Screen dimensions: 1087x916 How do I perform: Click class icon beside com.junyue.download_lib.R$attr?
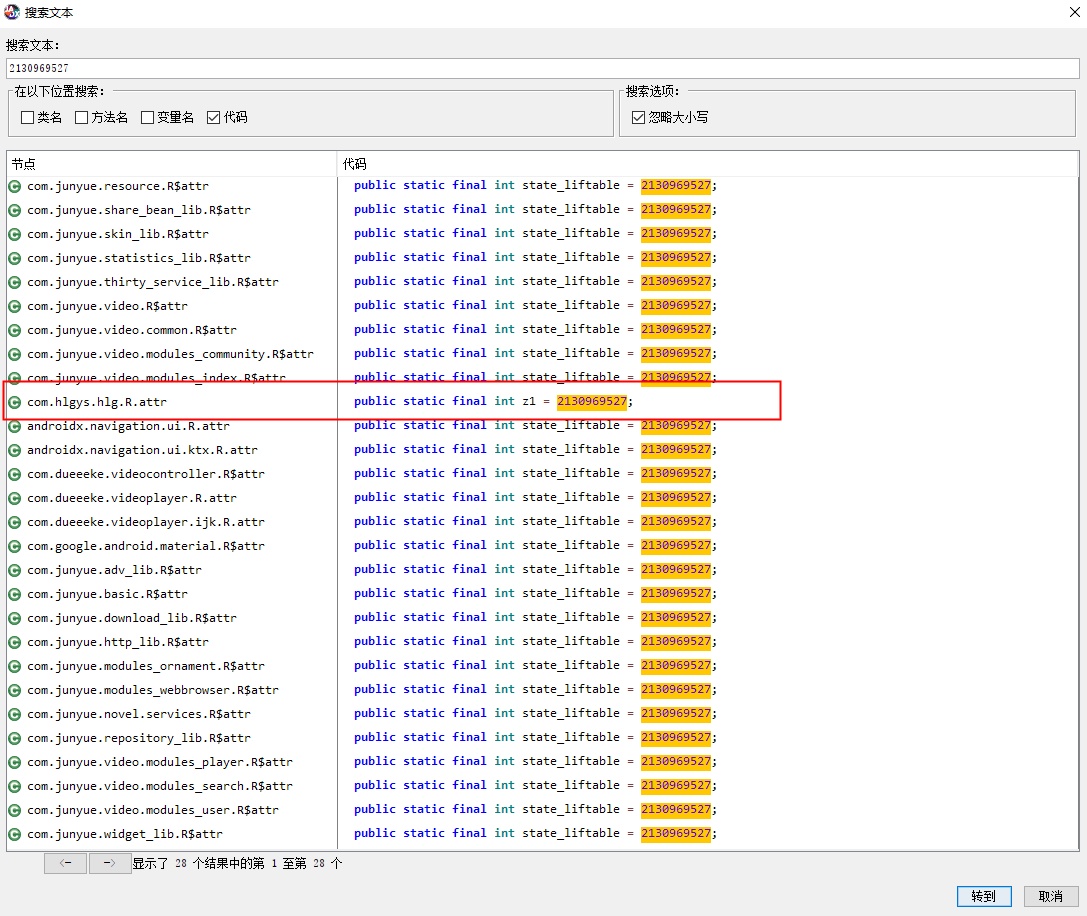pos(15,618)
